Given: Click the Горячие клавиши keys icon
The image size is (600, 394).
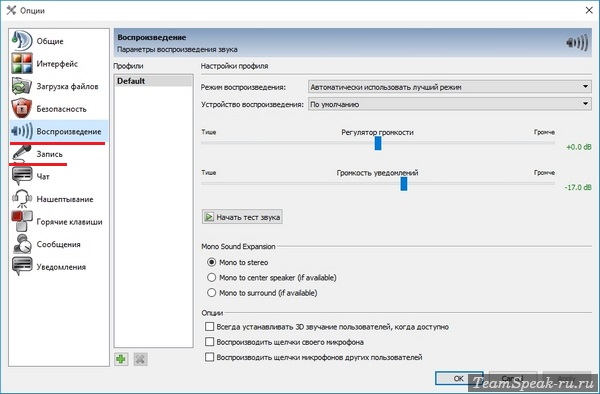Looking at the screenshot, I should point(22,221).
